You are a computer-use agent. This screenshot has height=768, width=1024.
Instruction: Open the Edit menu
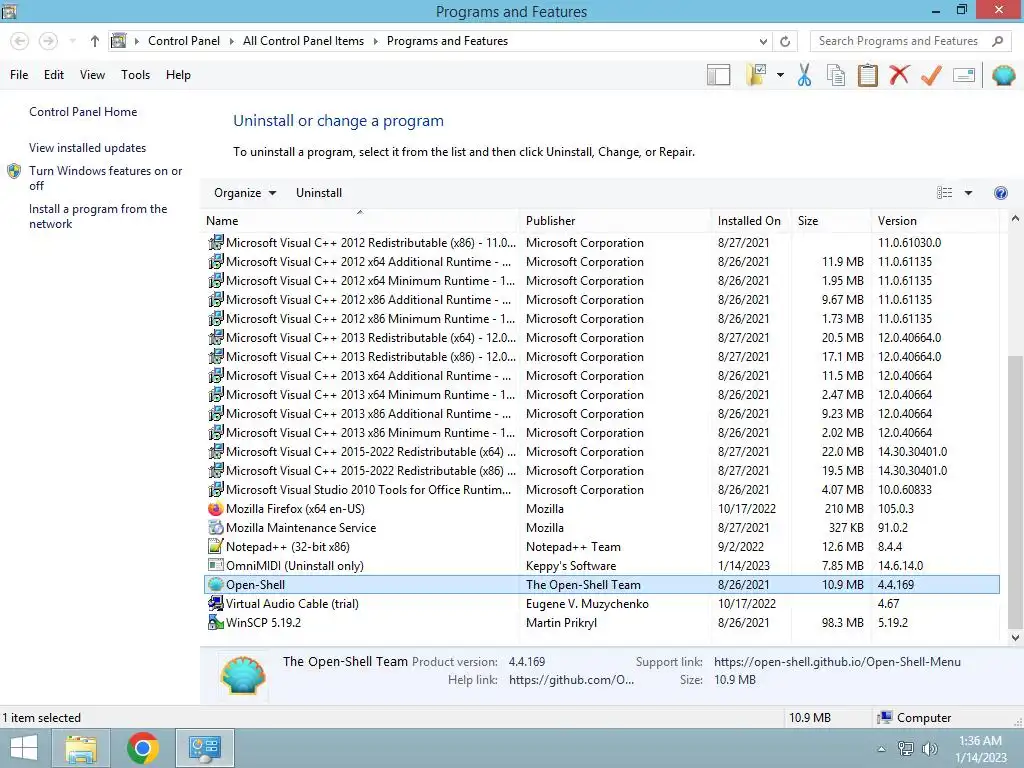[54, 75]
